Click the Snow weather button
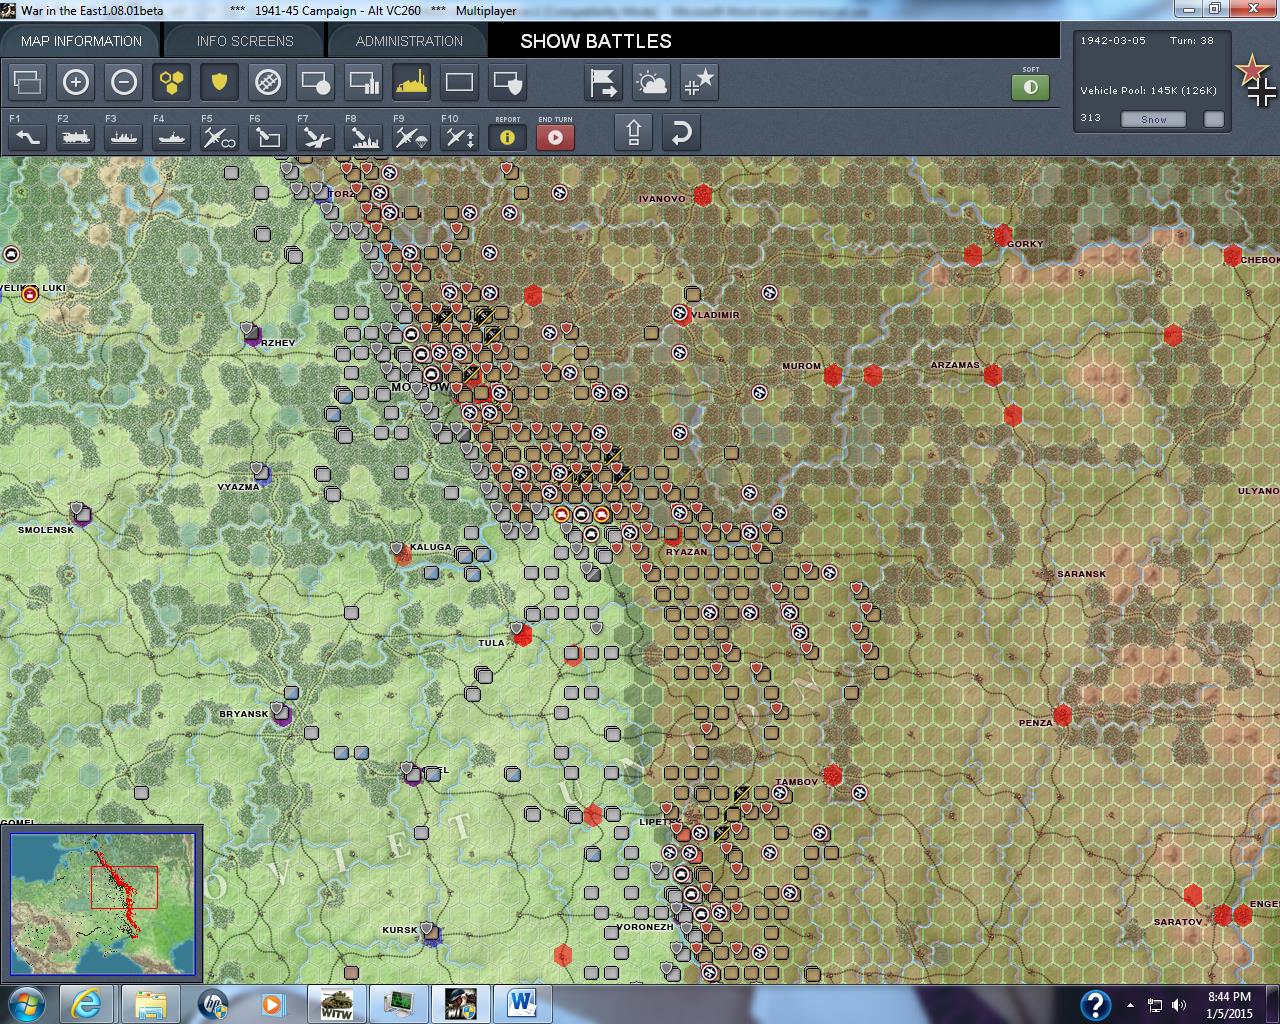 tap(1154, 119)
